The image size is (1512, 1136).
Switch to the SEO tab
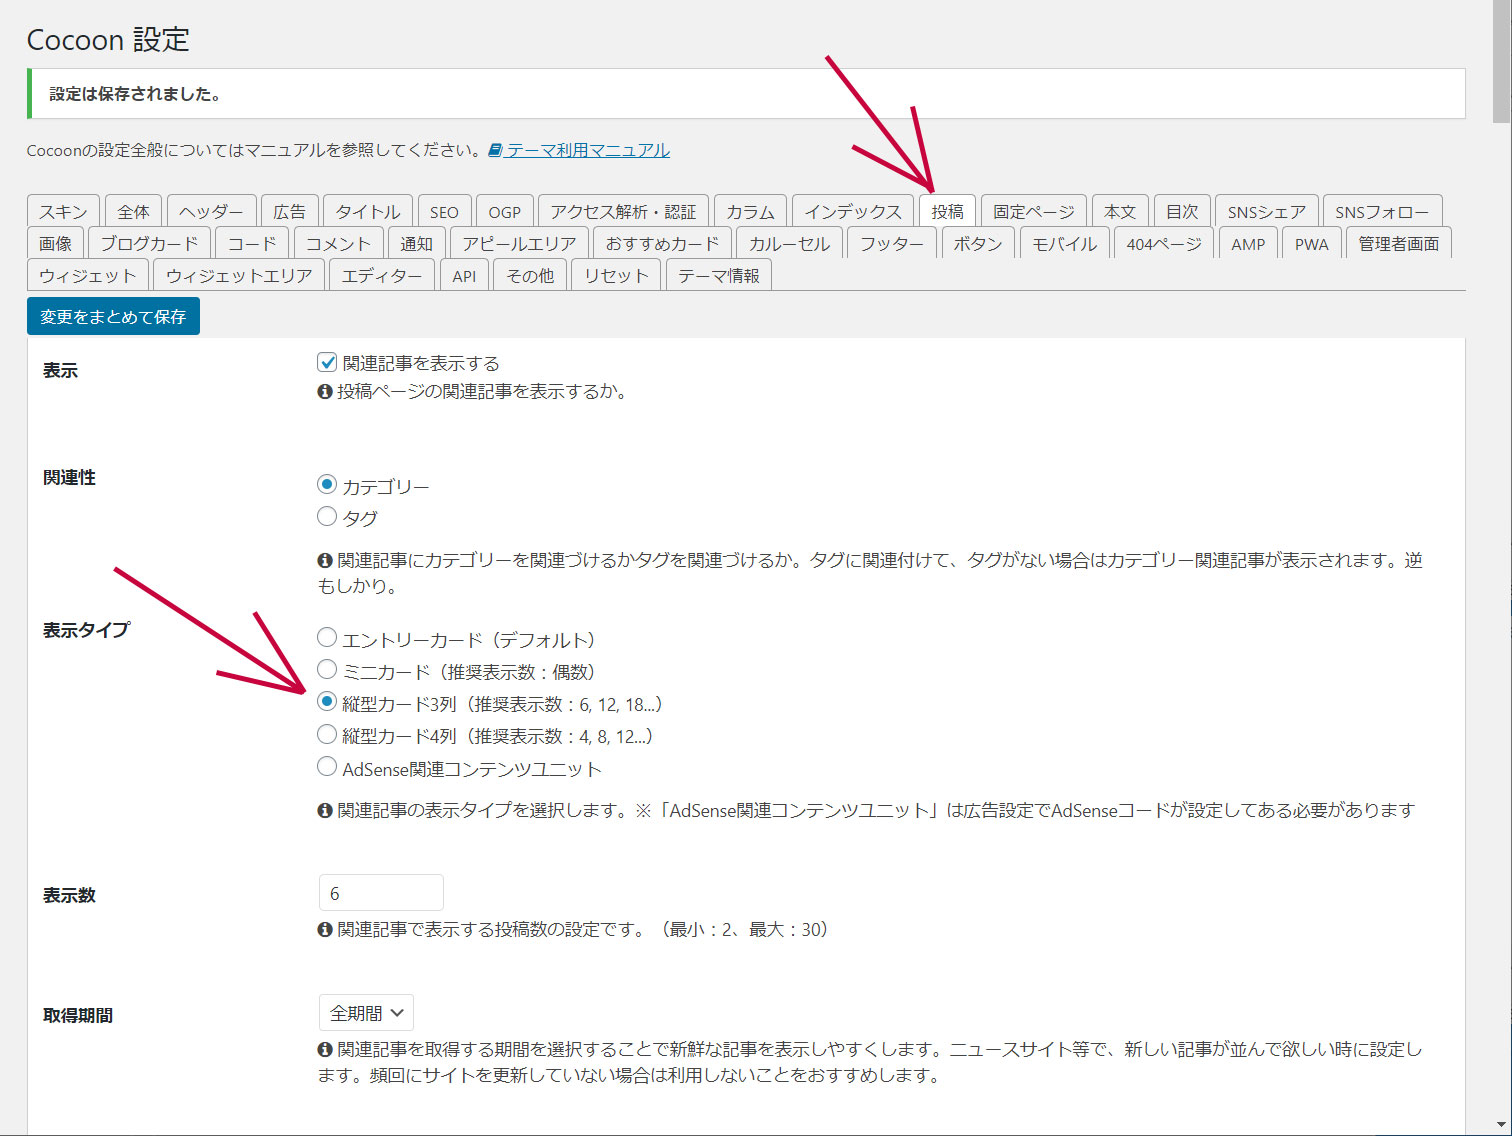click(x=444, y=211)
